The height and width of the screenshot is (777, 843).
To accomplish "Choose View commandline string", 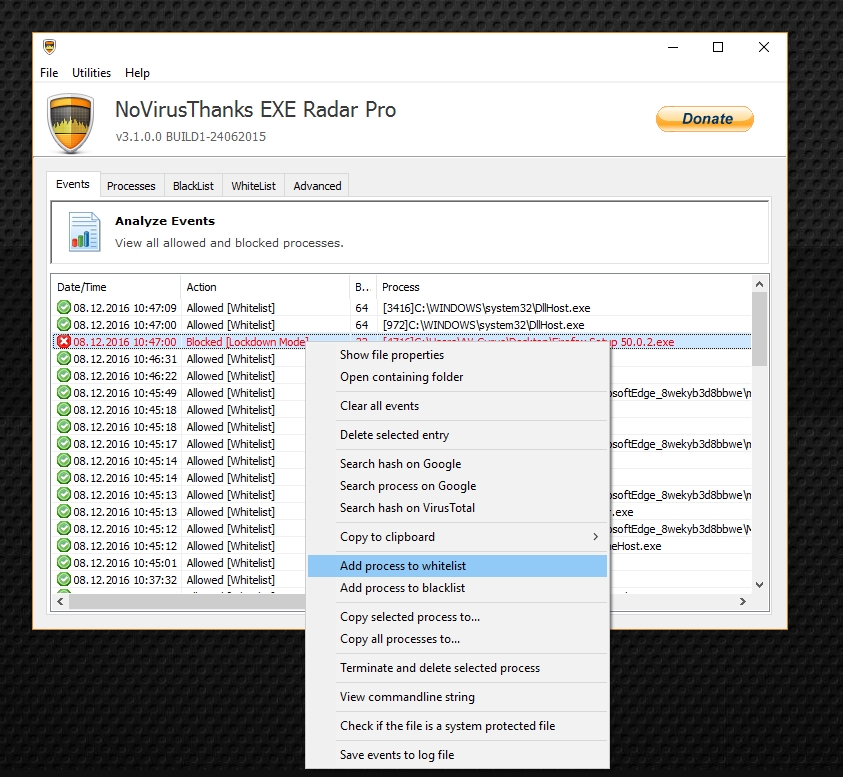I will coord(457,697).
